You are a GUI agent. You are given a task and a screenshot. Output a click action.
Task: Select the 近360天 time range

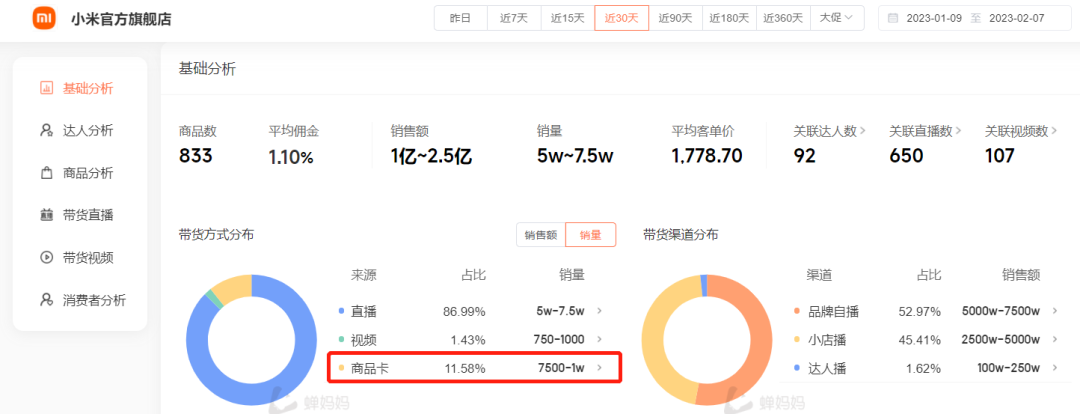783,19
